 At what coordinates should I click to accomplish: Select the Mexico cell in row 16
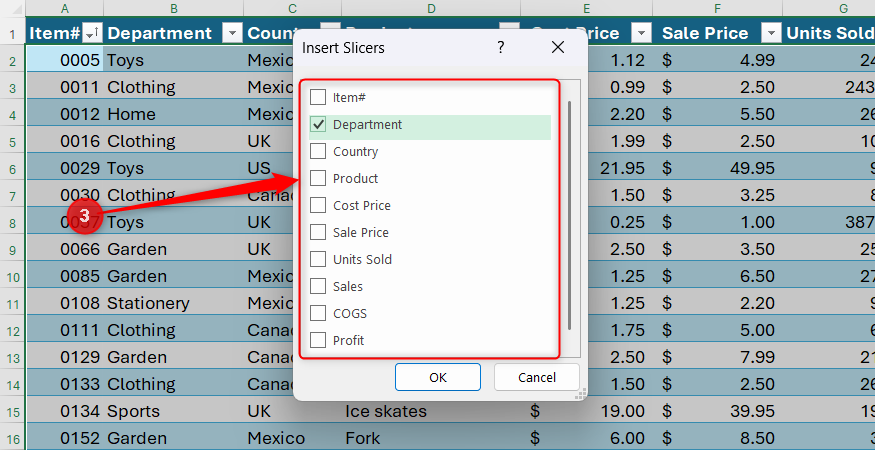[x=292, y=438]
